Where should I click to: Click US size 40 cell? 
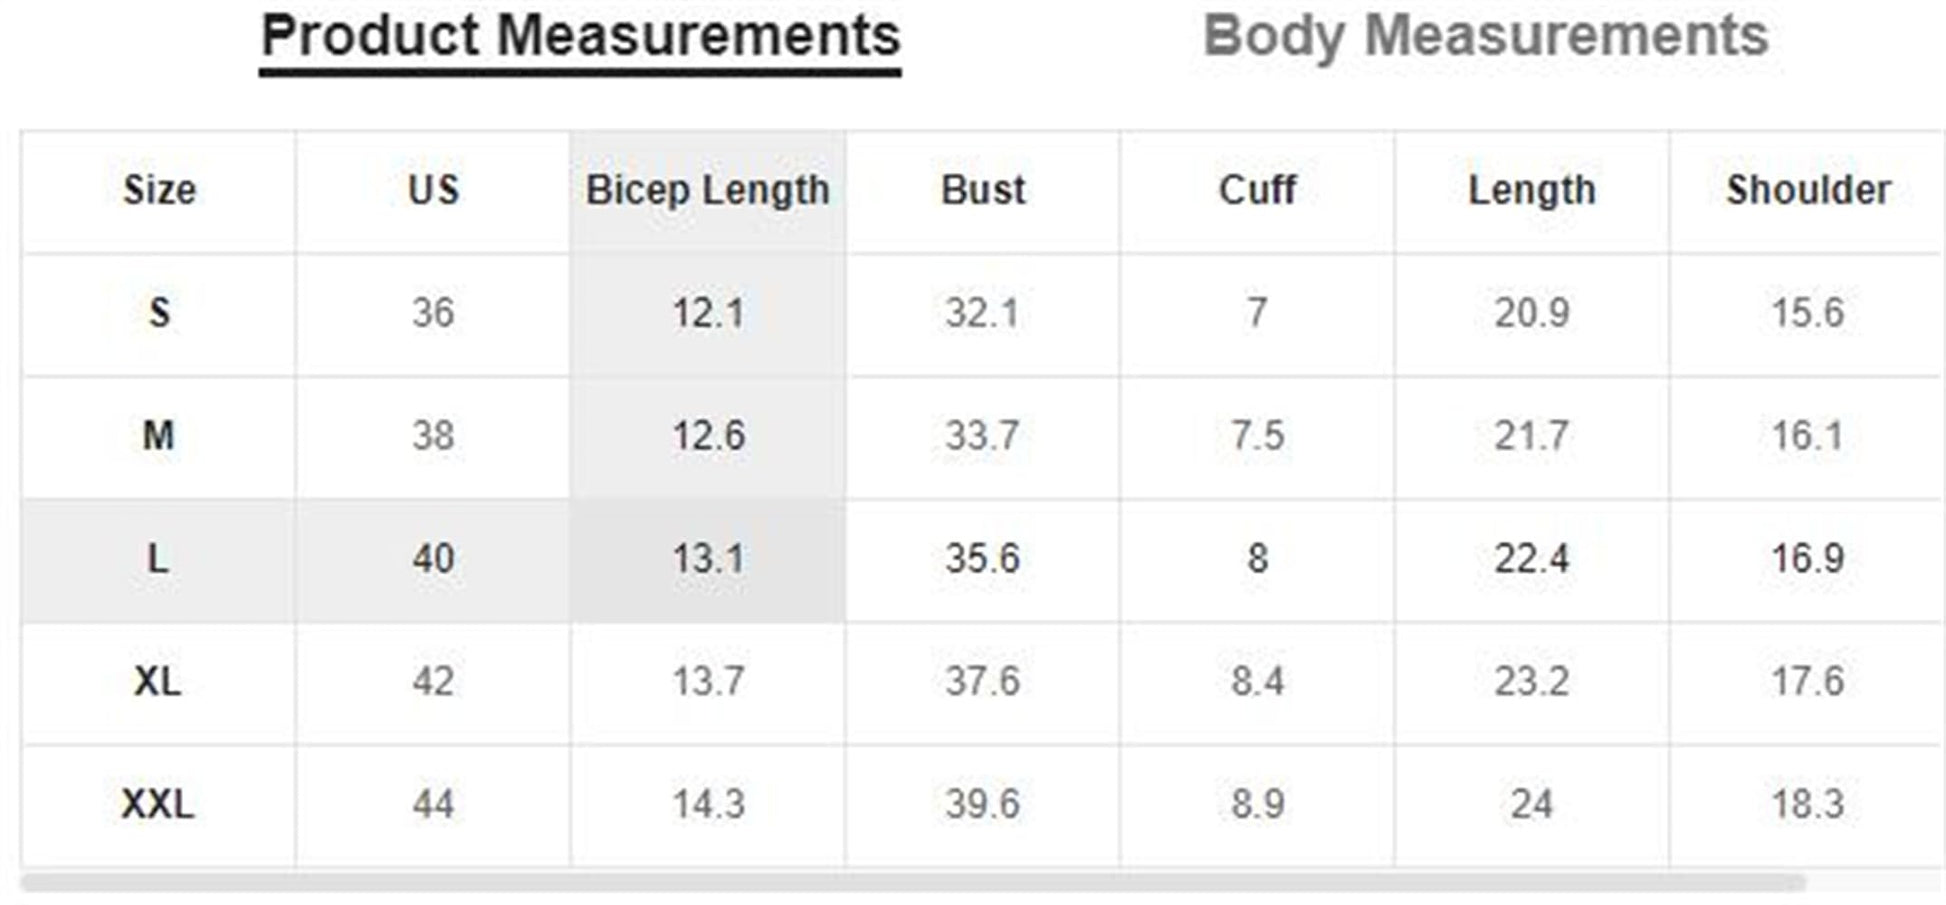(x=433, y=559)
